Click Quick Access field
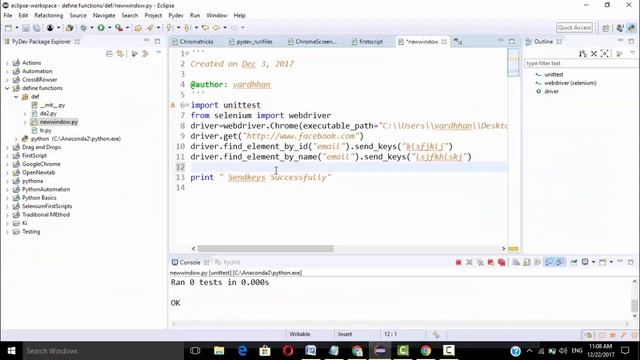This screenshot has width=640, height=360. point(574,28)
